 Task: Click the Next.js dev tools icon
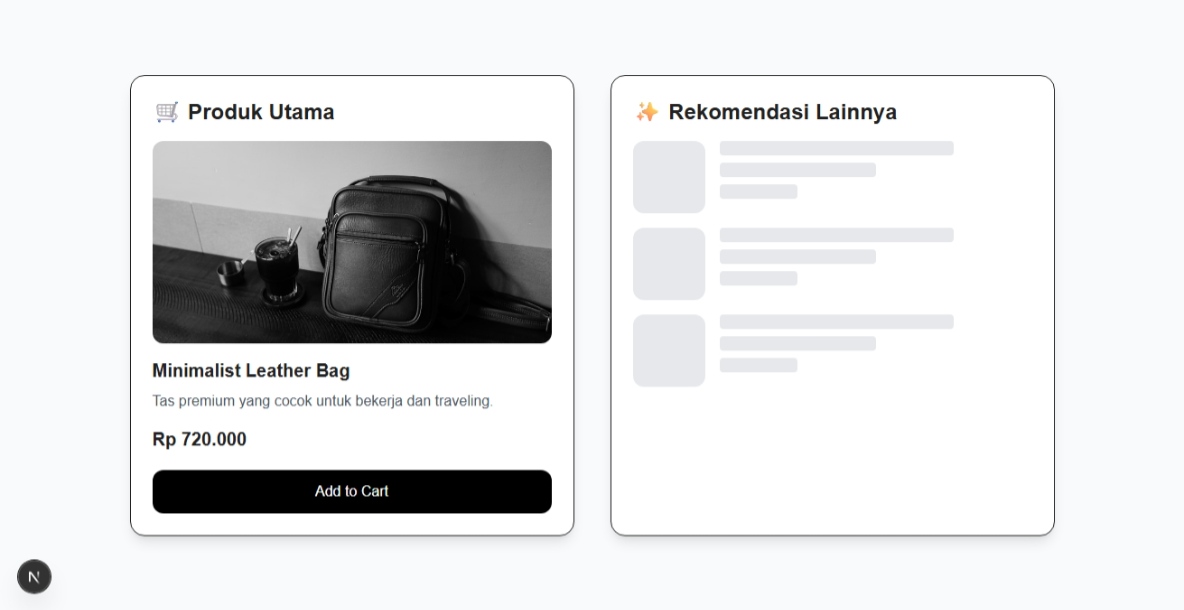click(34, 576)
